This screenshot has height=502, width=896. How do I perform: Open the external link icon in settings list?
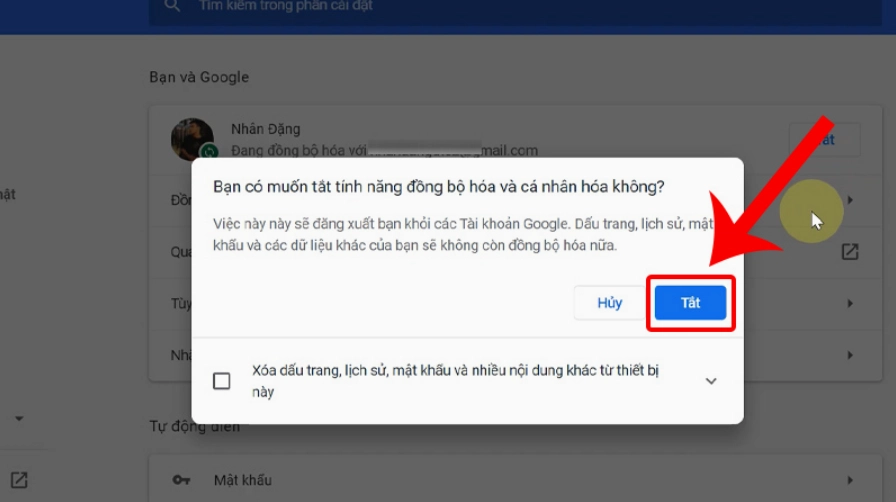coord(850,252)
